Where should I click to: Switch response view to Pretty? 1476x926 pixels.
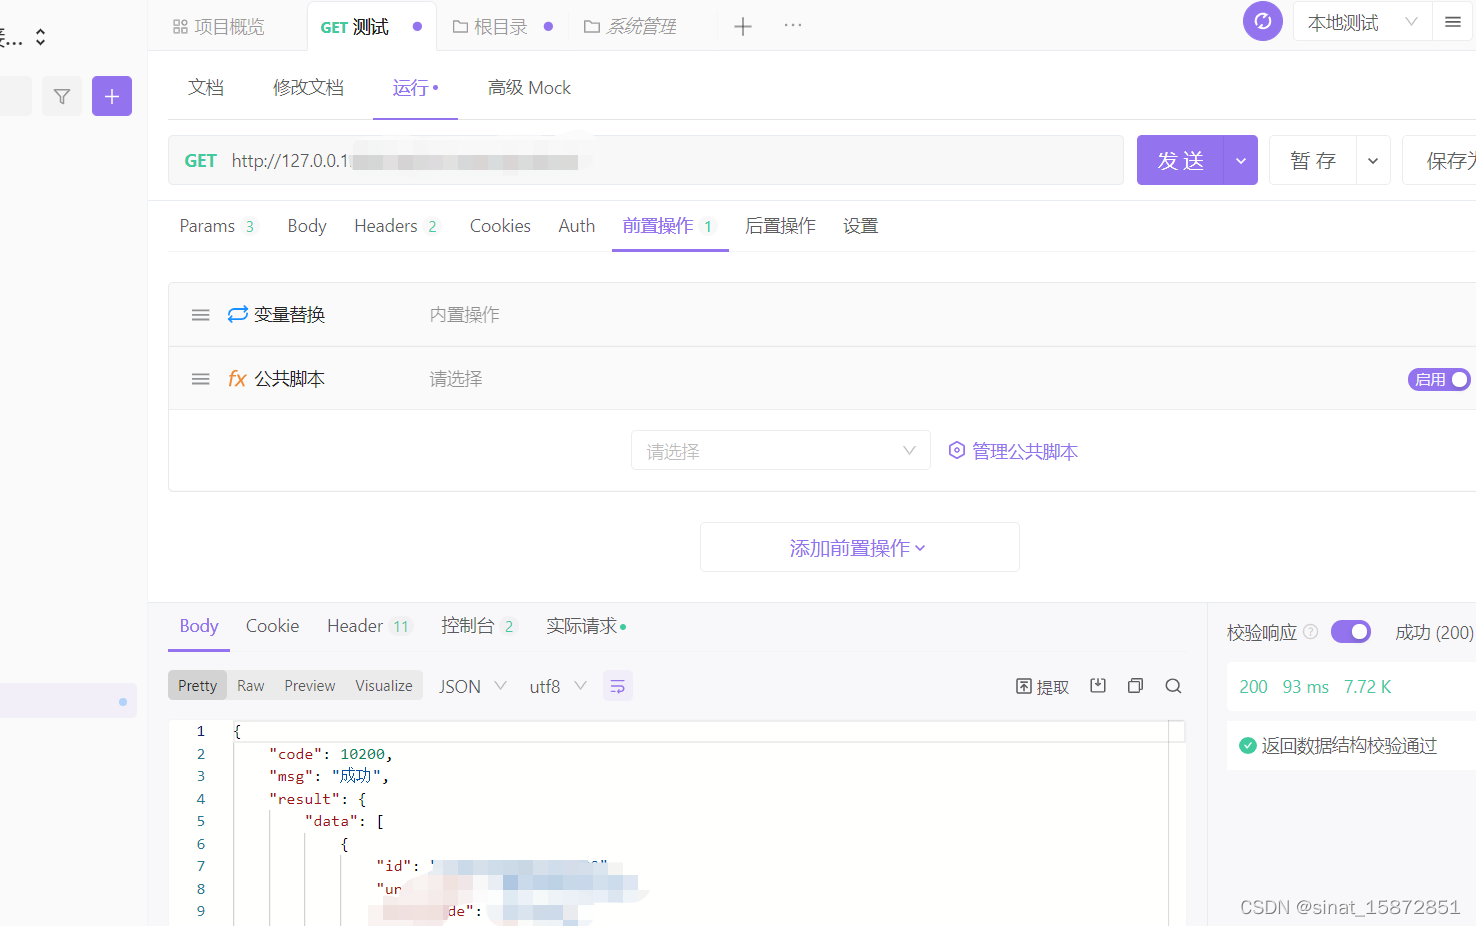pyautogui.click(x=197, y=686)
